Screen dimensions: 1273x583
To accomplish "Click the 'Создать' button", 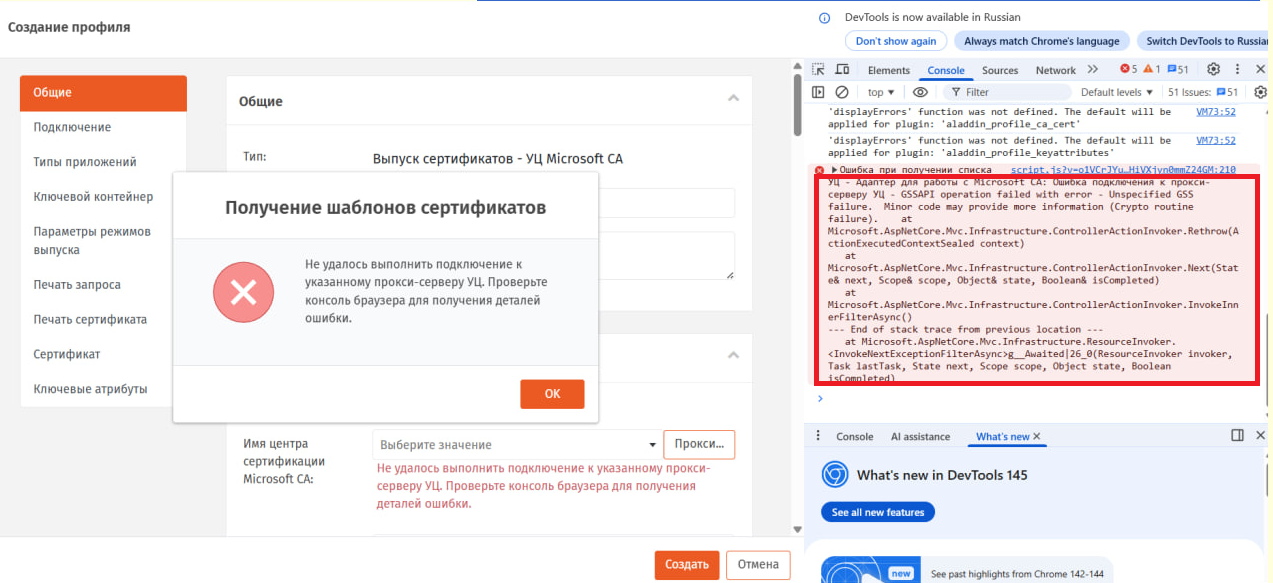I will [x=687, y=564].
